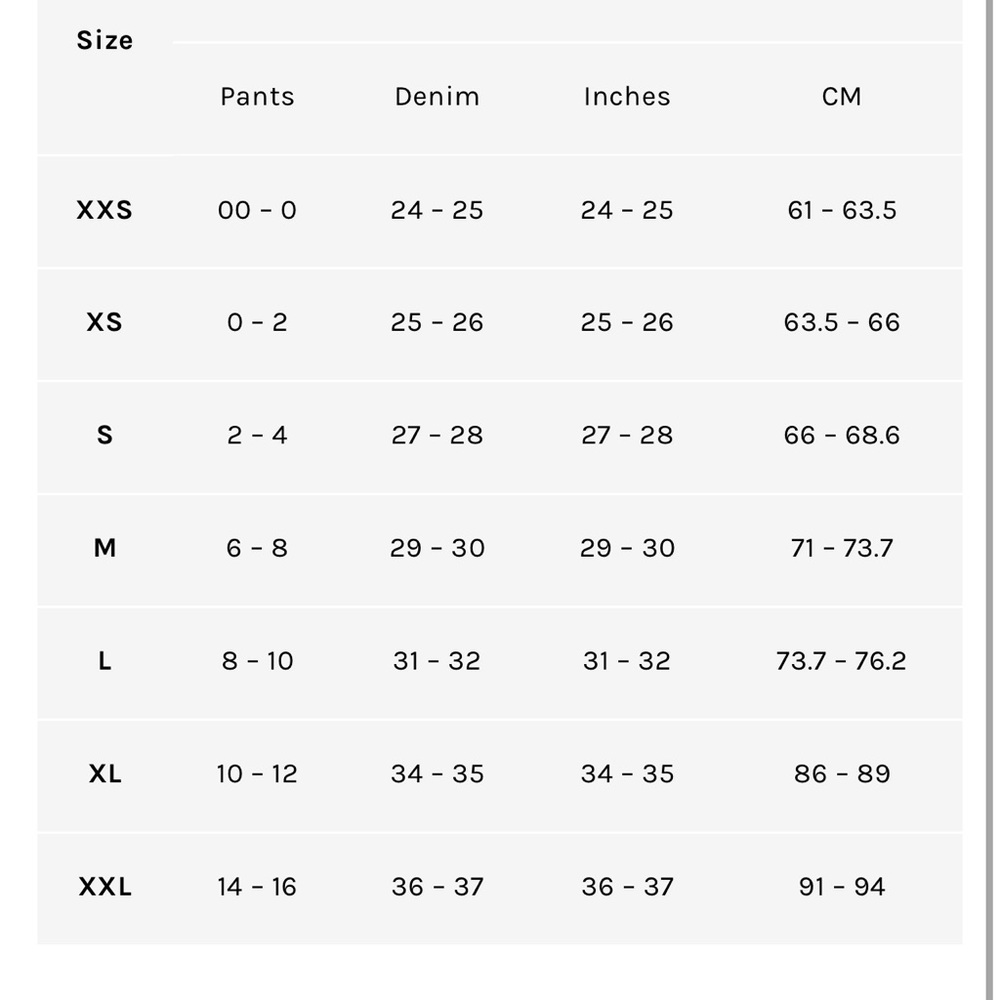
Task: Select the 73.7 - 76.2 CM cell
Action: pos(841,661)
